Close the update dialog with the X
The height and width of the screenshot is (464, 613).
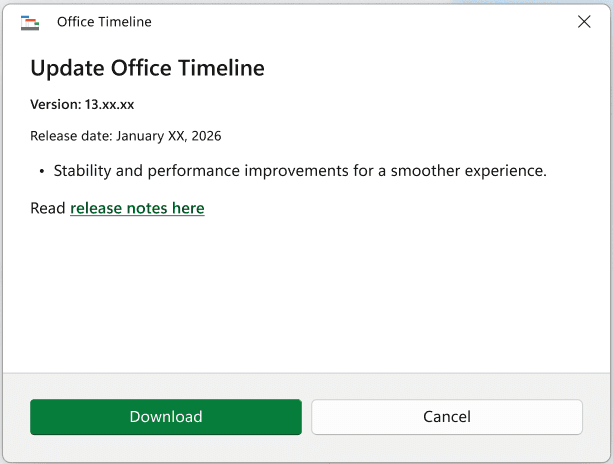(584, 22)
